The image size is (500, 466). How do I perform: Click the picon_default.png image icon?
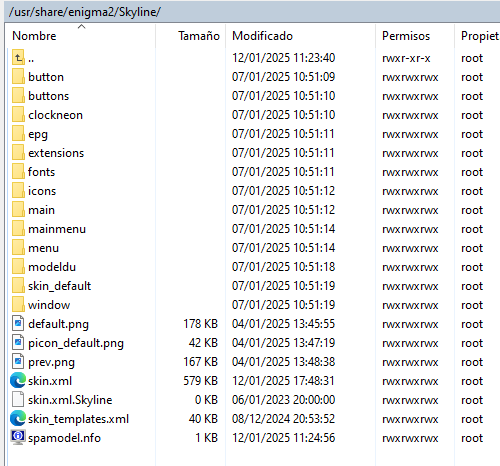[18, 342]
